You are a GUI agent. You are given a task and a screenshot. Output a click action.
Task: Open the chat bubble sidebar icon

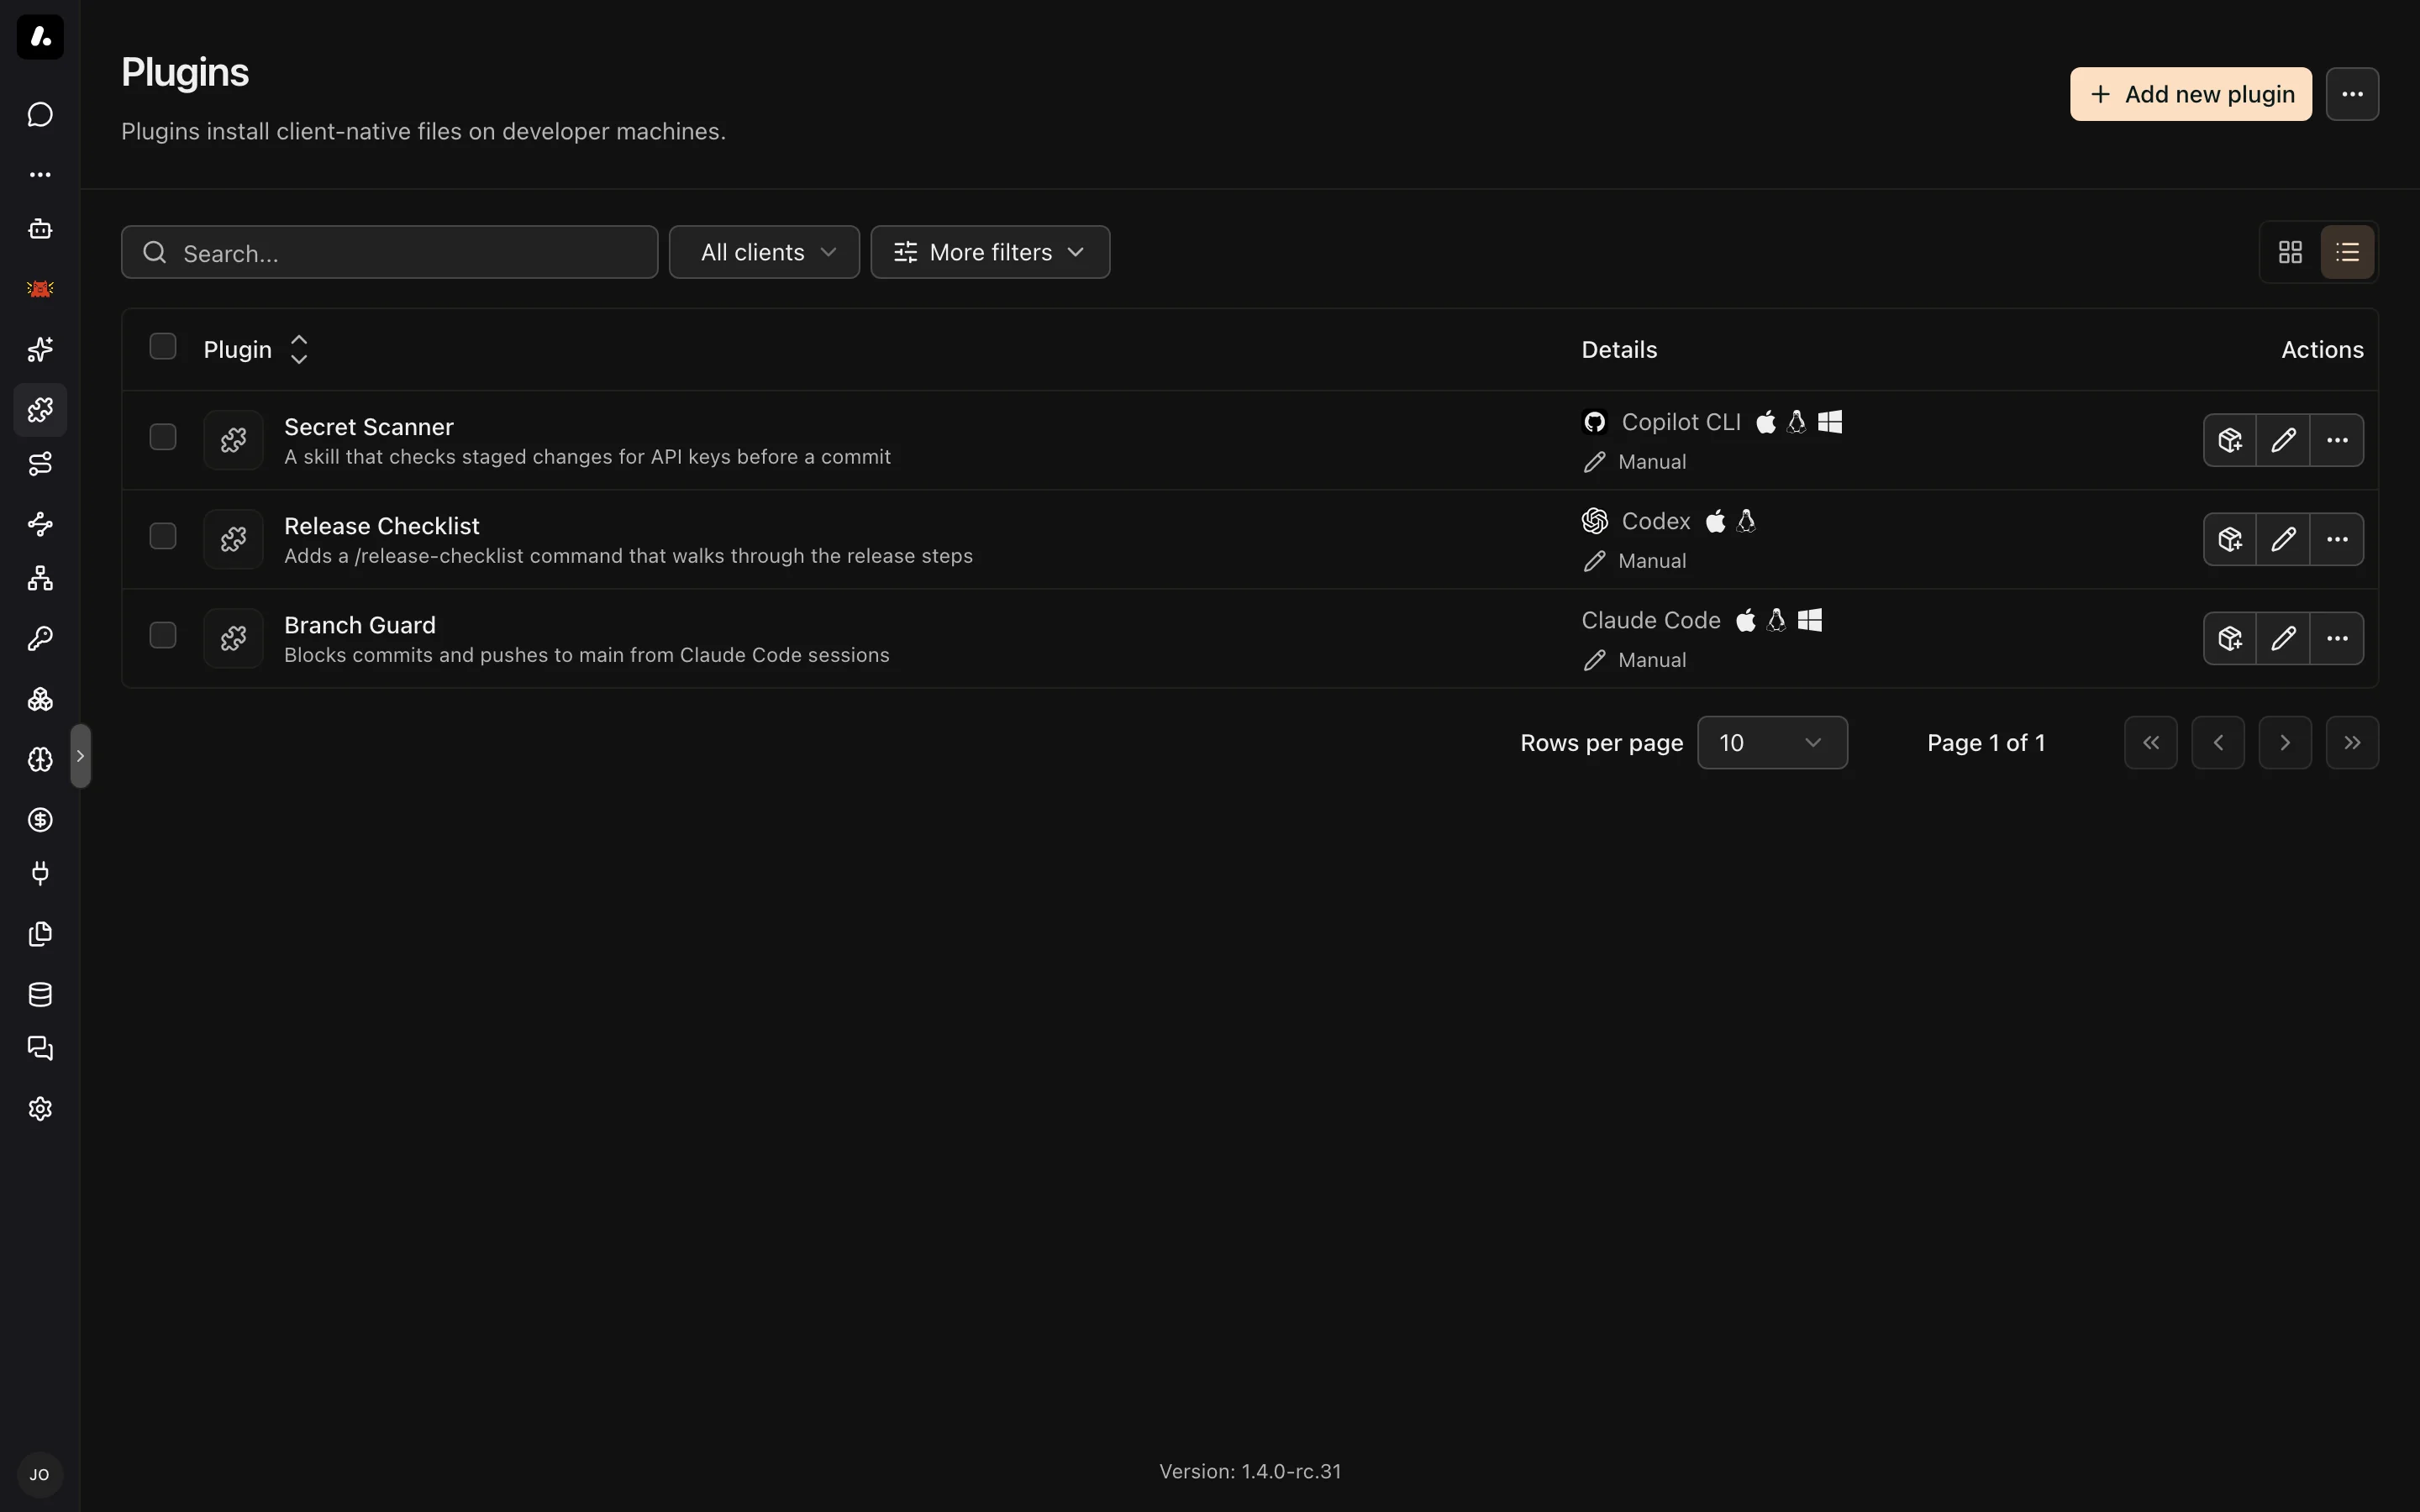pyautogui.click(x=40, y=115)
